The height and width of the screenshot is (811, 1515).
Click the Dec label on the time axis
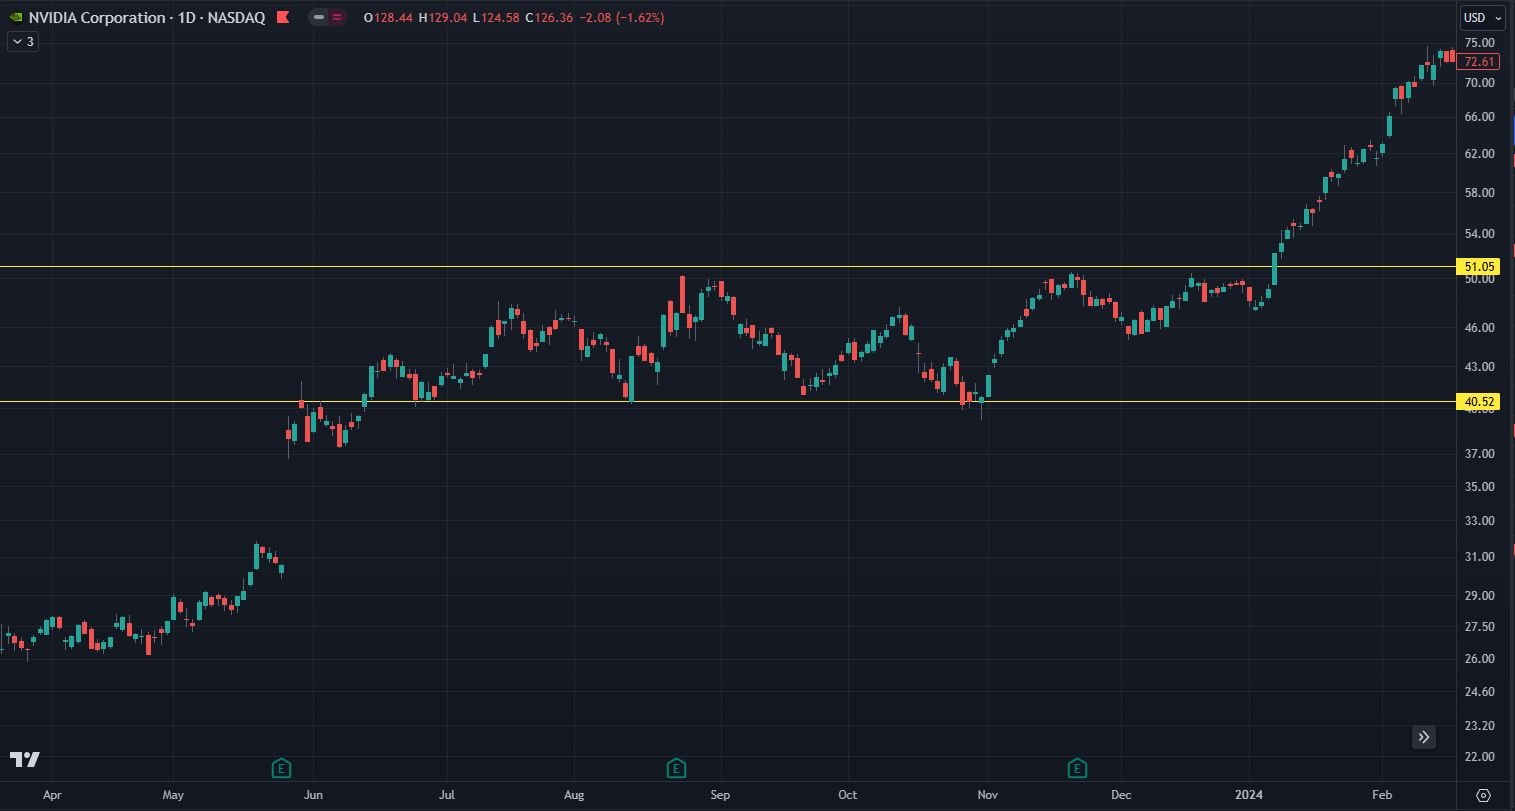[1120, 796]
